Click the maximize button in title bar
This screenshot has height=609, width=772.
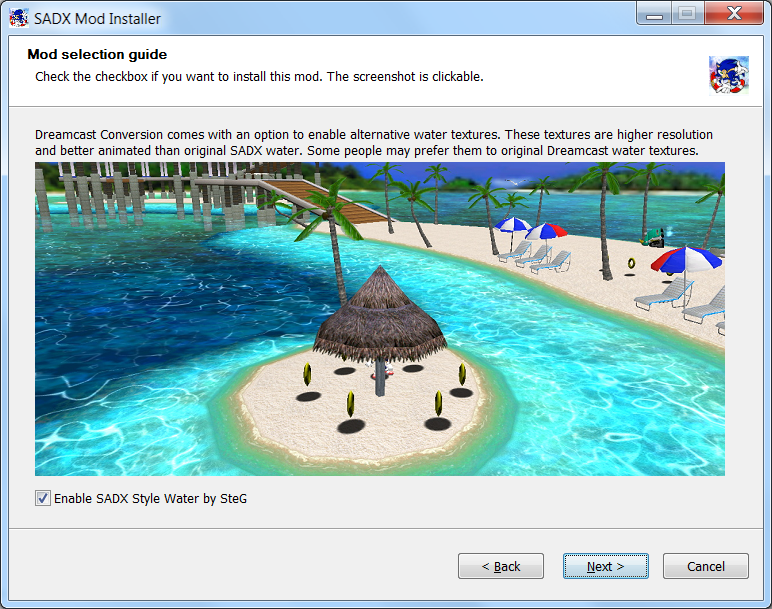point(687,13)
